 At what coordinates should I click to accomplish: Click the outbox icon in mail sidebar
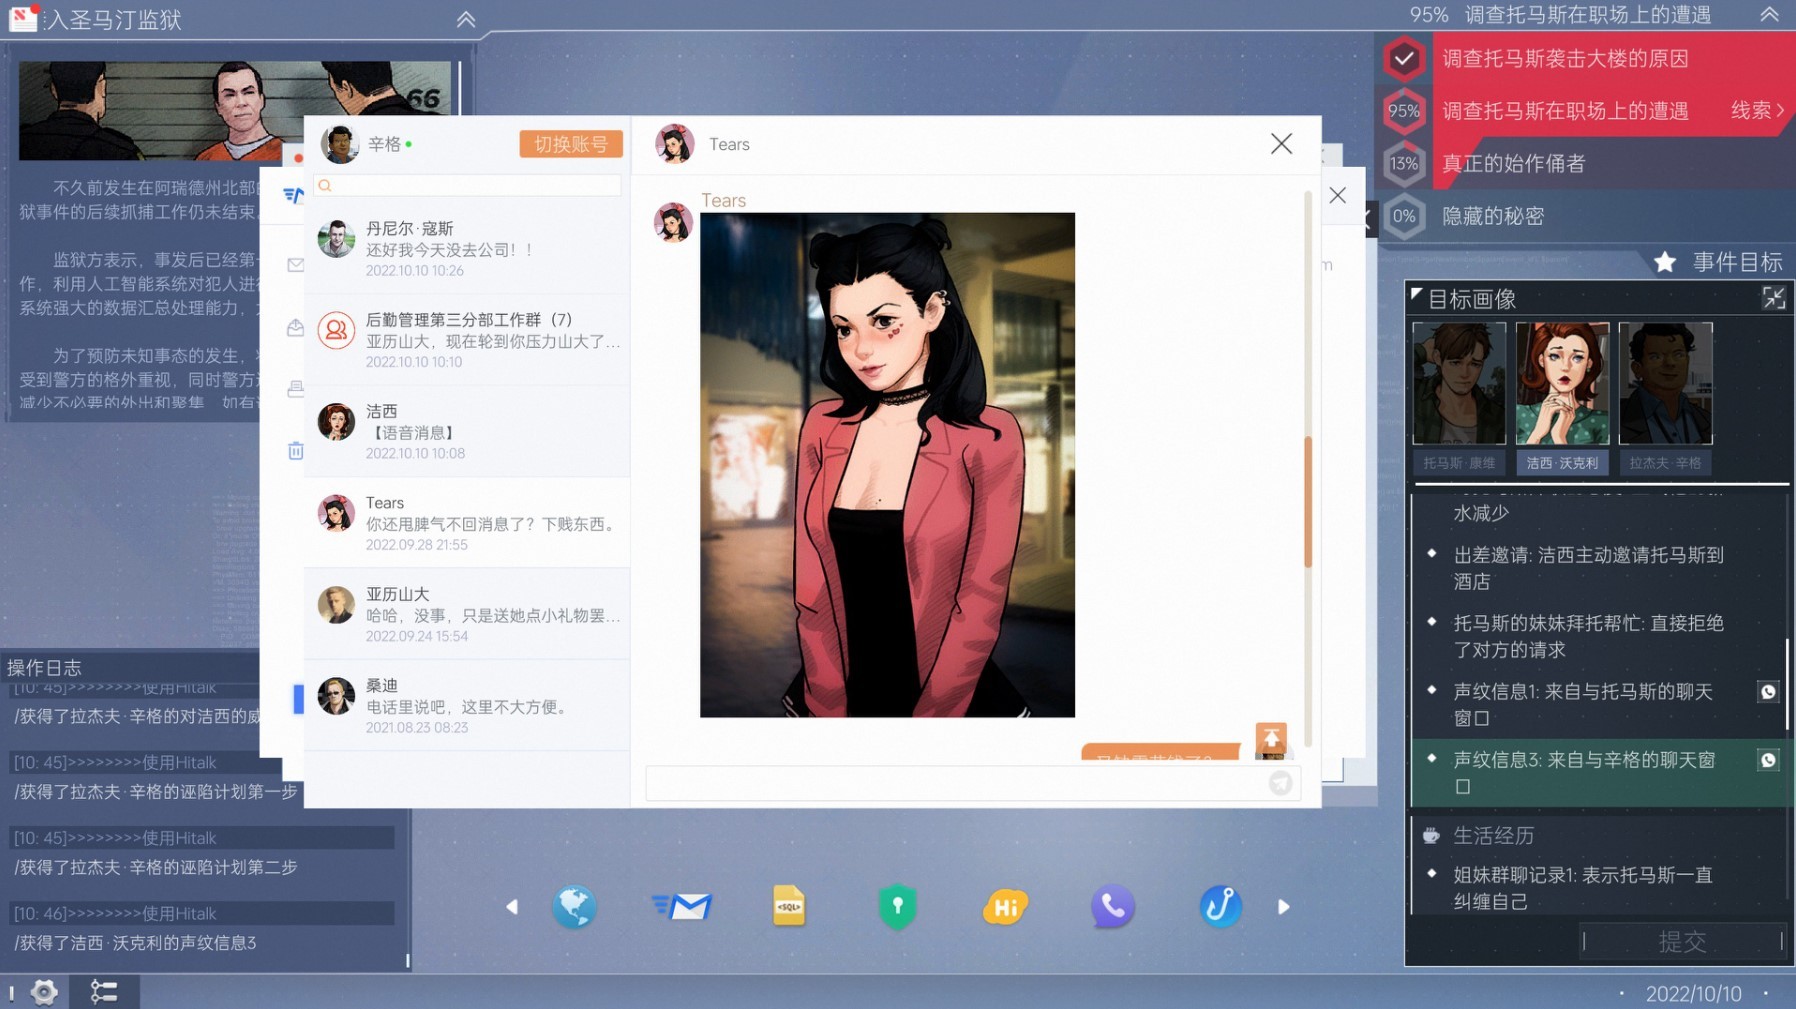click(295, 328)
